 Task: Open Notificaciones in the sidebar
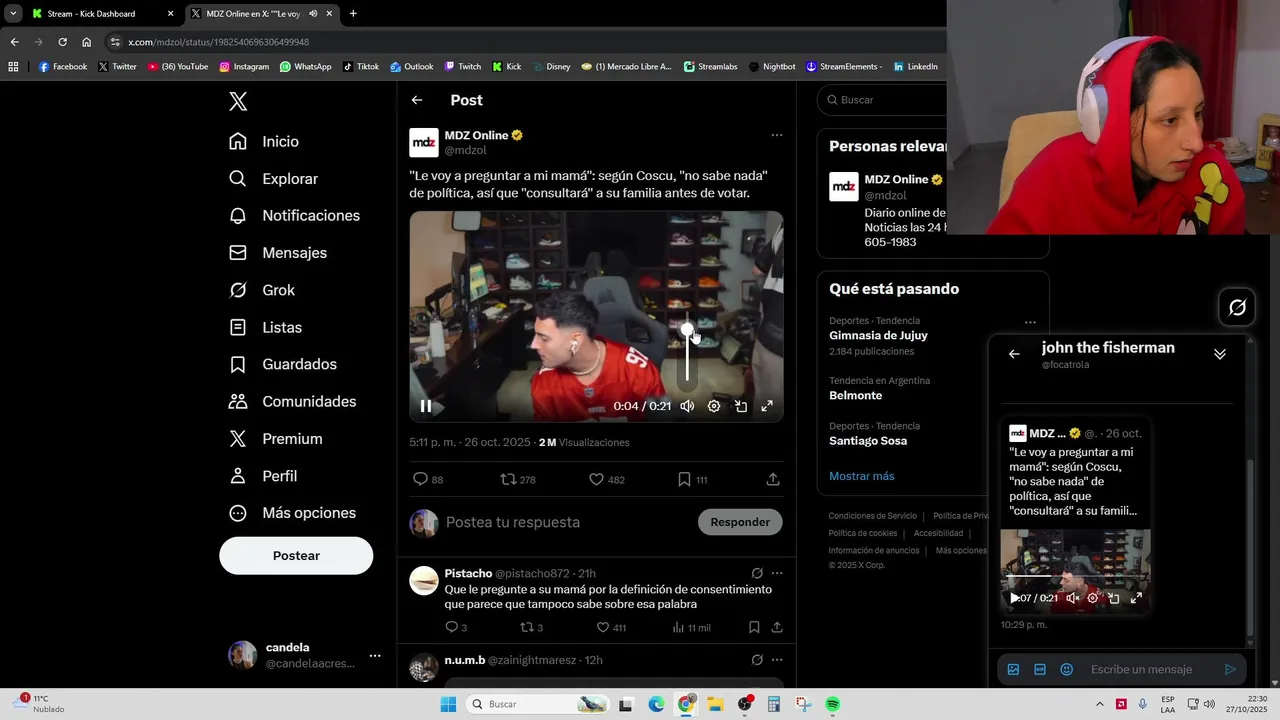coord(294,216)
